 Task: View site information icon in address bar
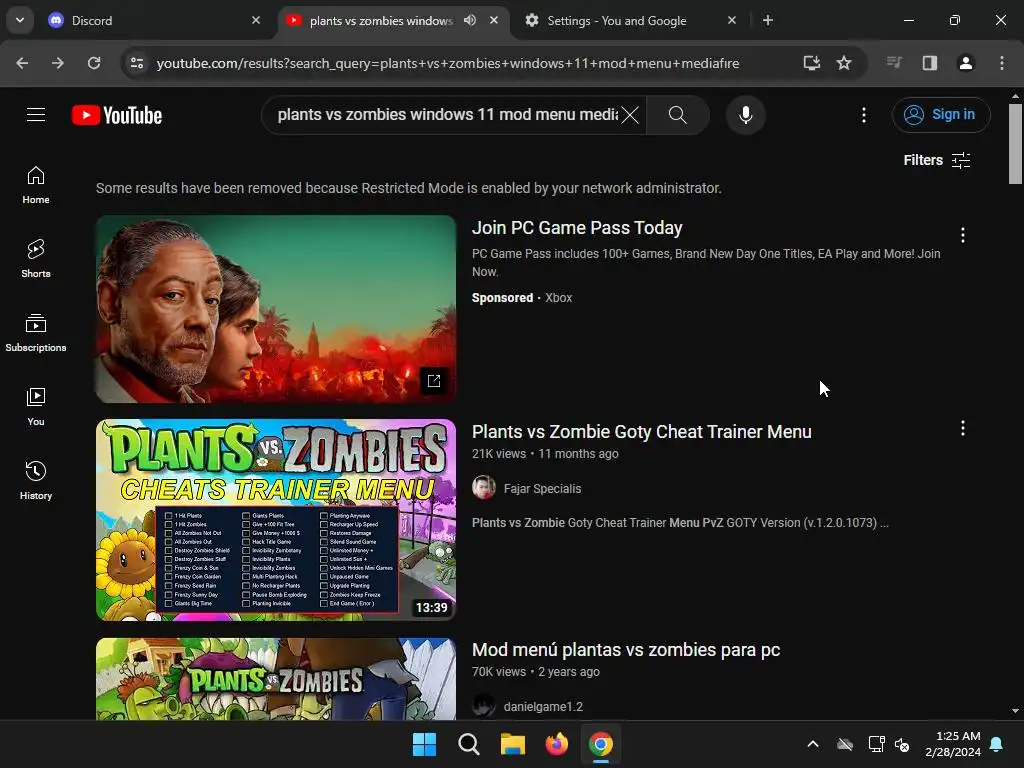(x=136, y=63)
